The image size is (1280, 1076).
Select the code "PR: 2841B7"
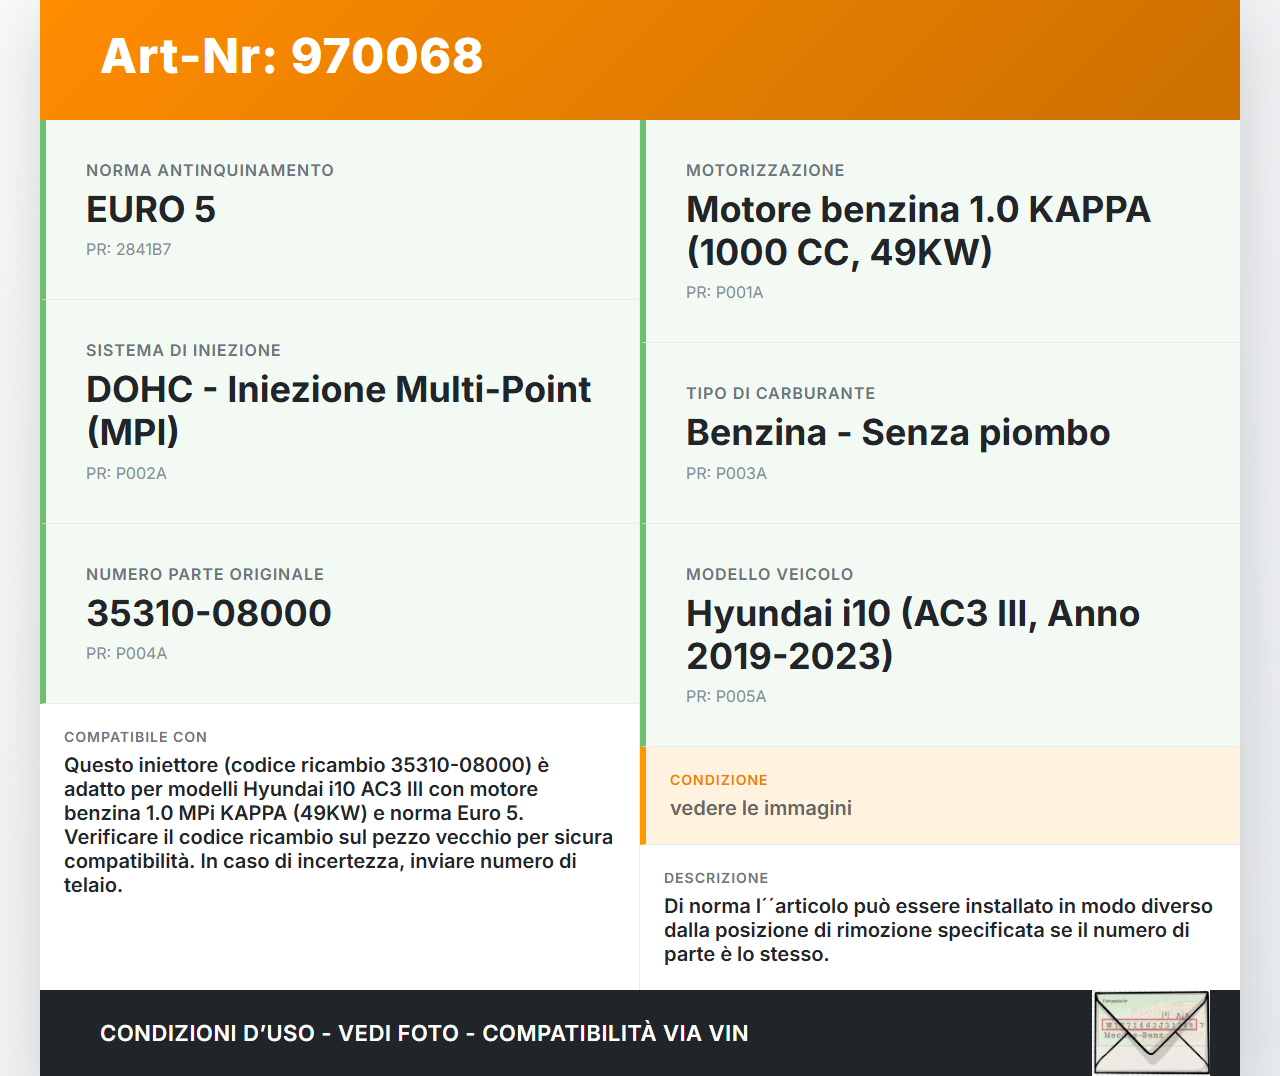click(129, 250)
